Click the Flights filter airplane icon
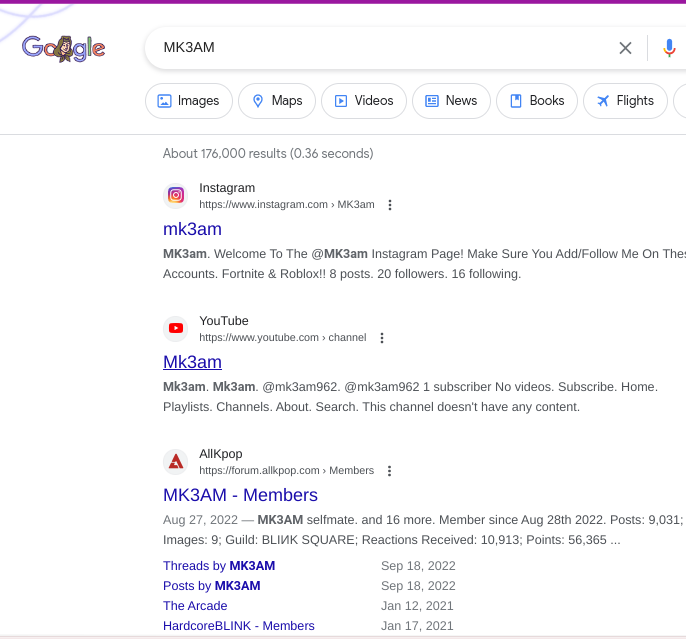Image resolution: width=686 pixels, height=639 pixels. [603, 101]
